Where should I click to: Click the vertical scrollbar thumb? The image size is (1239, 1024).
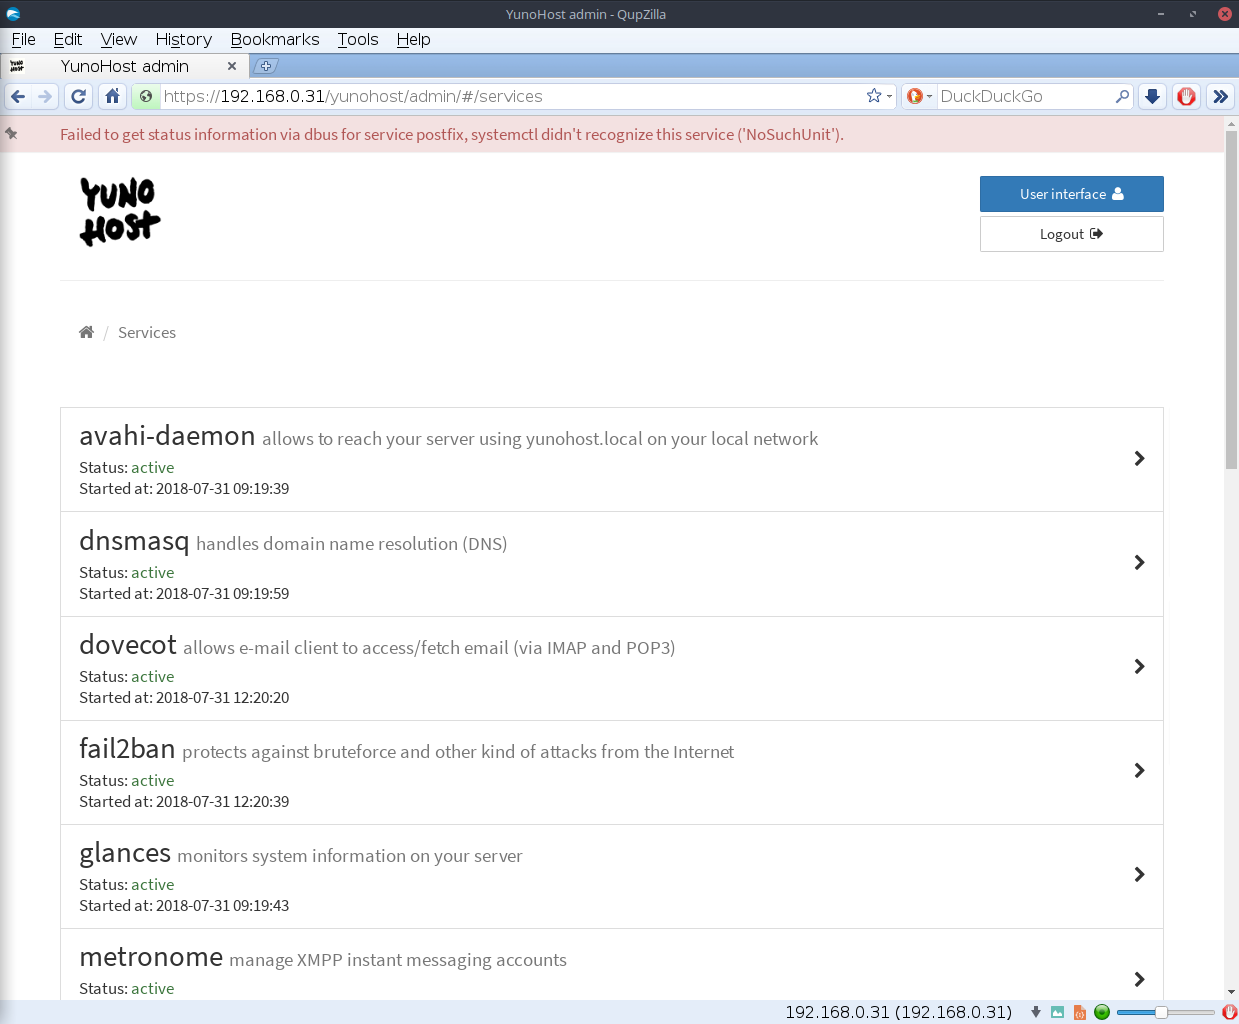tap(1231, 300)
